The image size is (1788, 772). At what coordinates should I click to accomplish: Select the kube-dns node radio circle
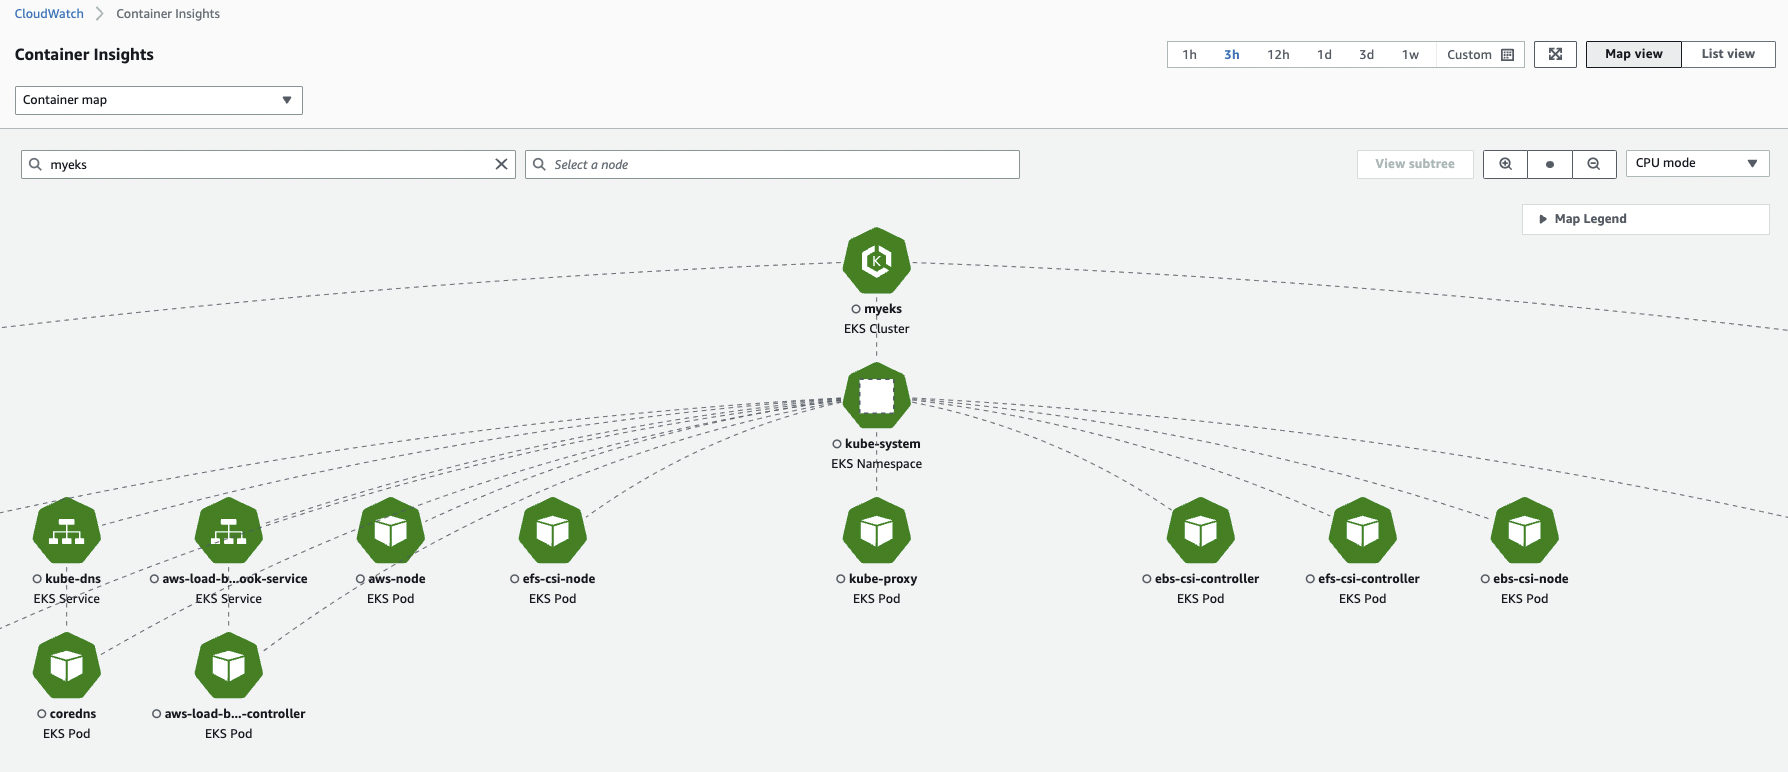point(37,579)
